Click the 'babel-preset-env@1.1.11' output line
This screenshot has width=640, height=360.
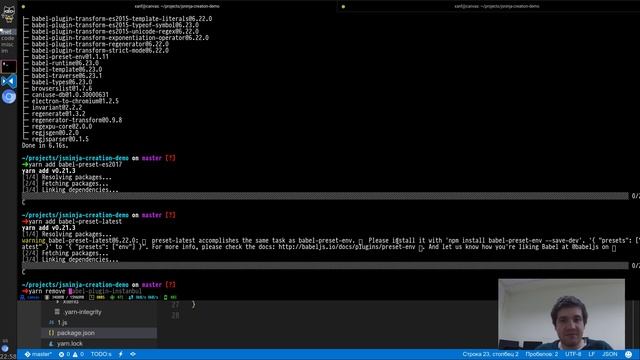pyautogui.click(x=70, y=57)
